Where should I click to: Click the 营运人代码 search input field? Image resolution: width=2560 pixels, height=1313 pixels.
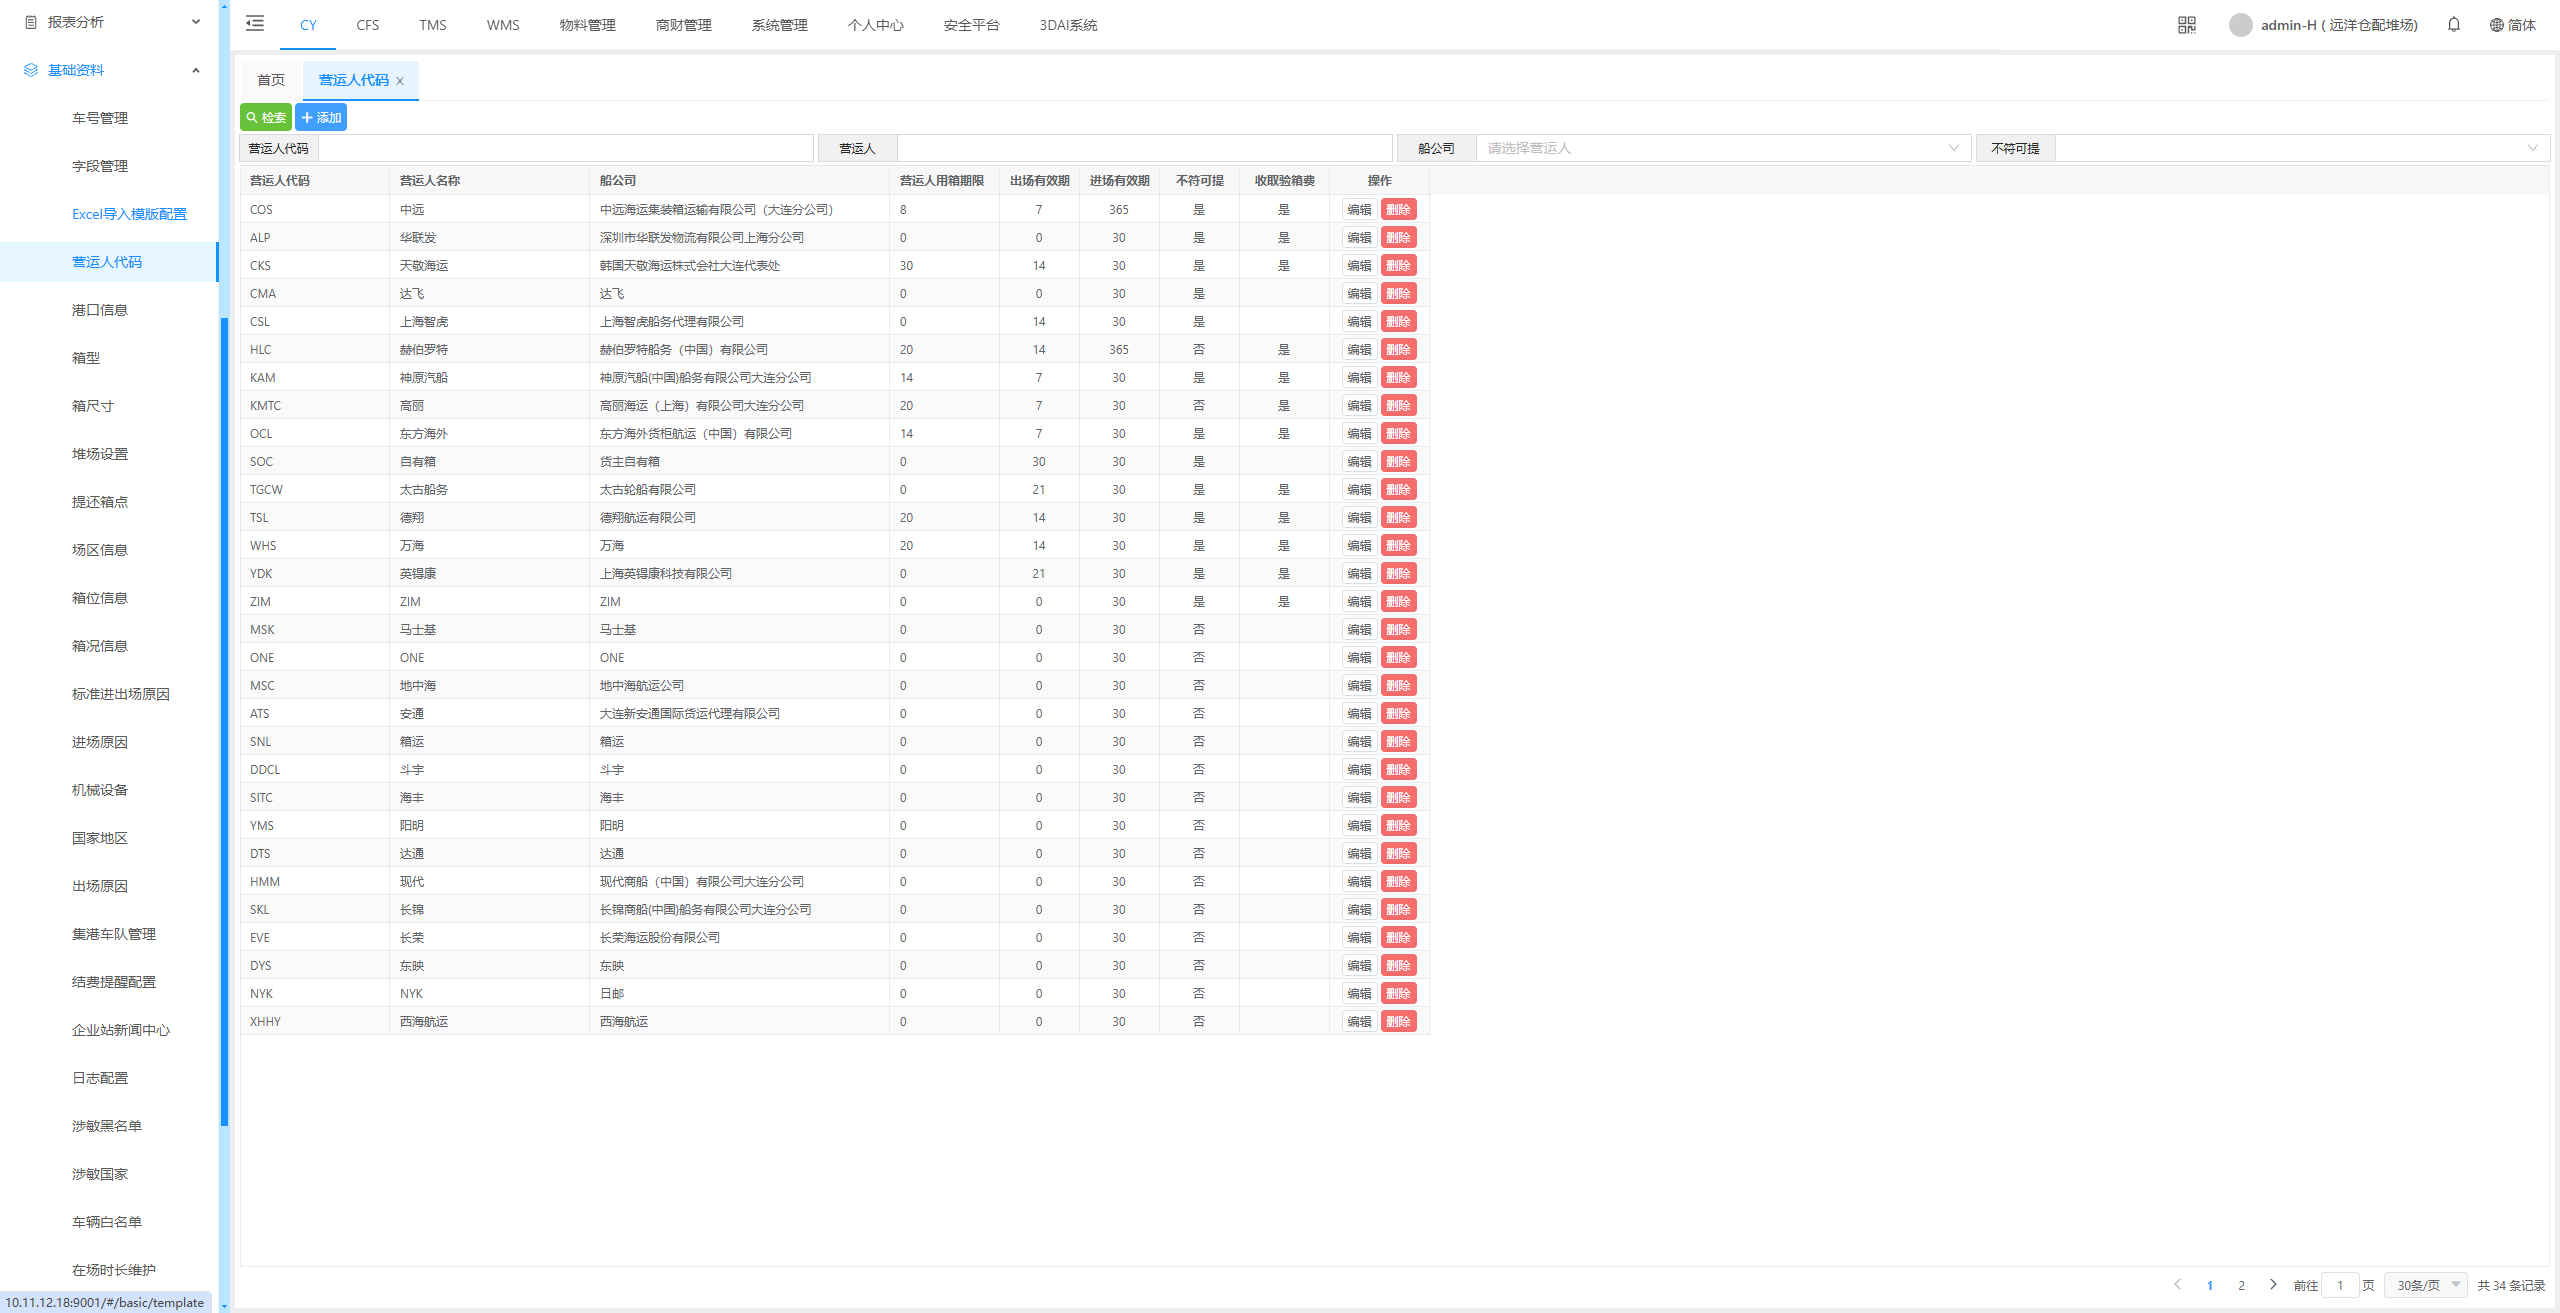(x=565, y=148)
